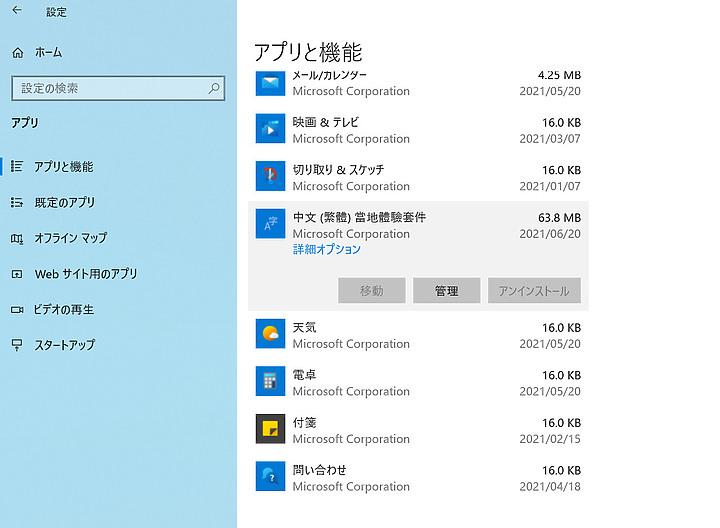Image resolution: width=720 pixels, height=528 pixels.
Task: Click the 4.25 MB size value
Action: [x=559, y=75]
